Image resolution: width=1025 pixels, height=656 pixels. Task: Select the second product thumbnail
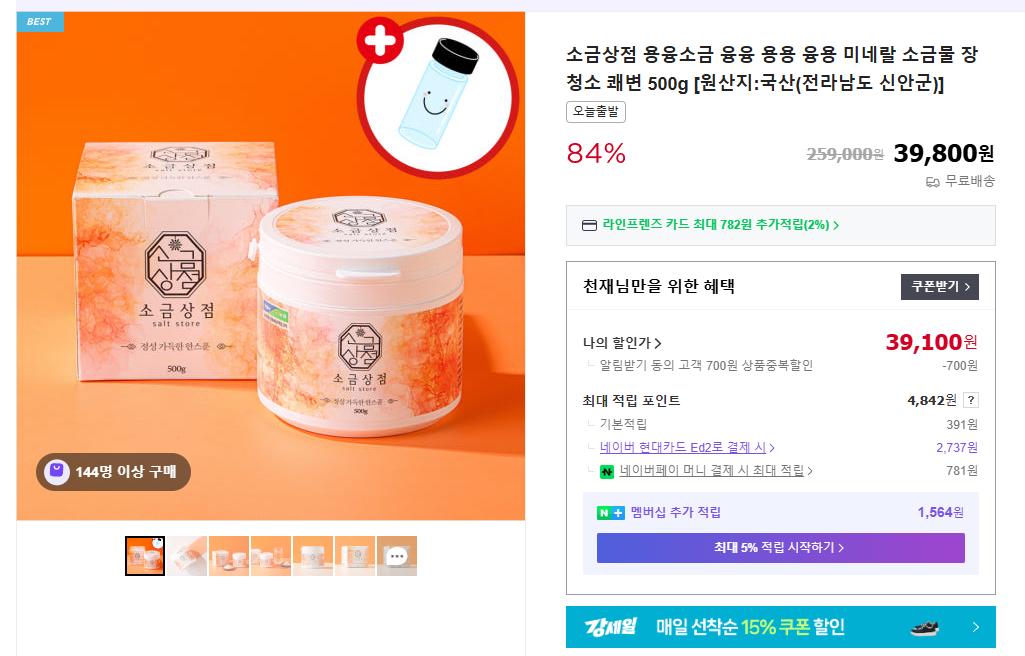[187, 556]
